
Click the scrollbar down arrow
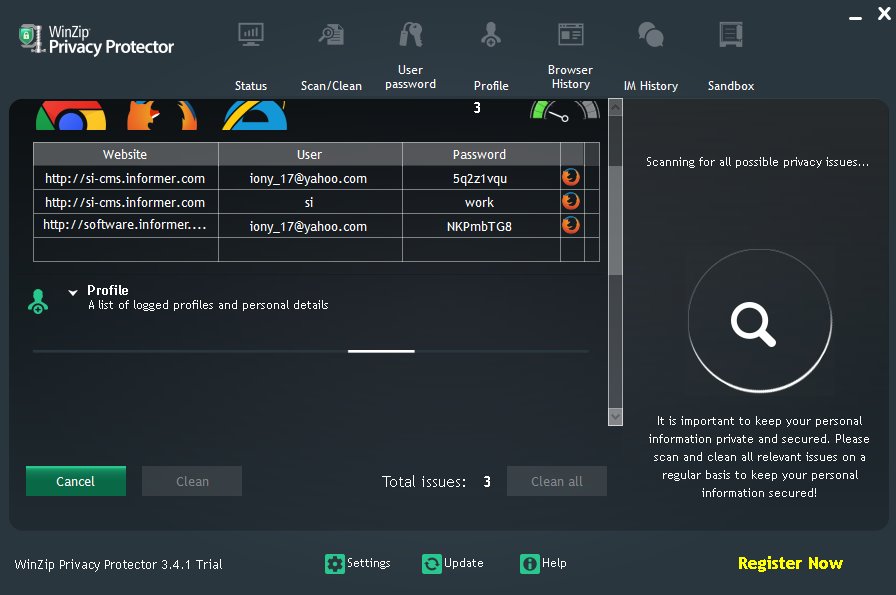tap(615, 417)
